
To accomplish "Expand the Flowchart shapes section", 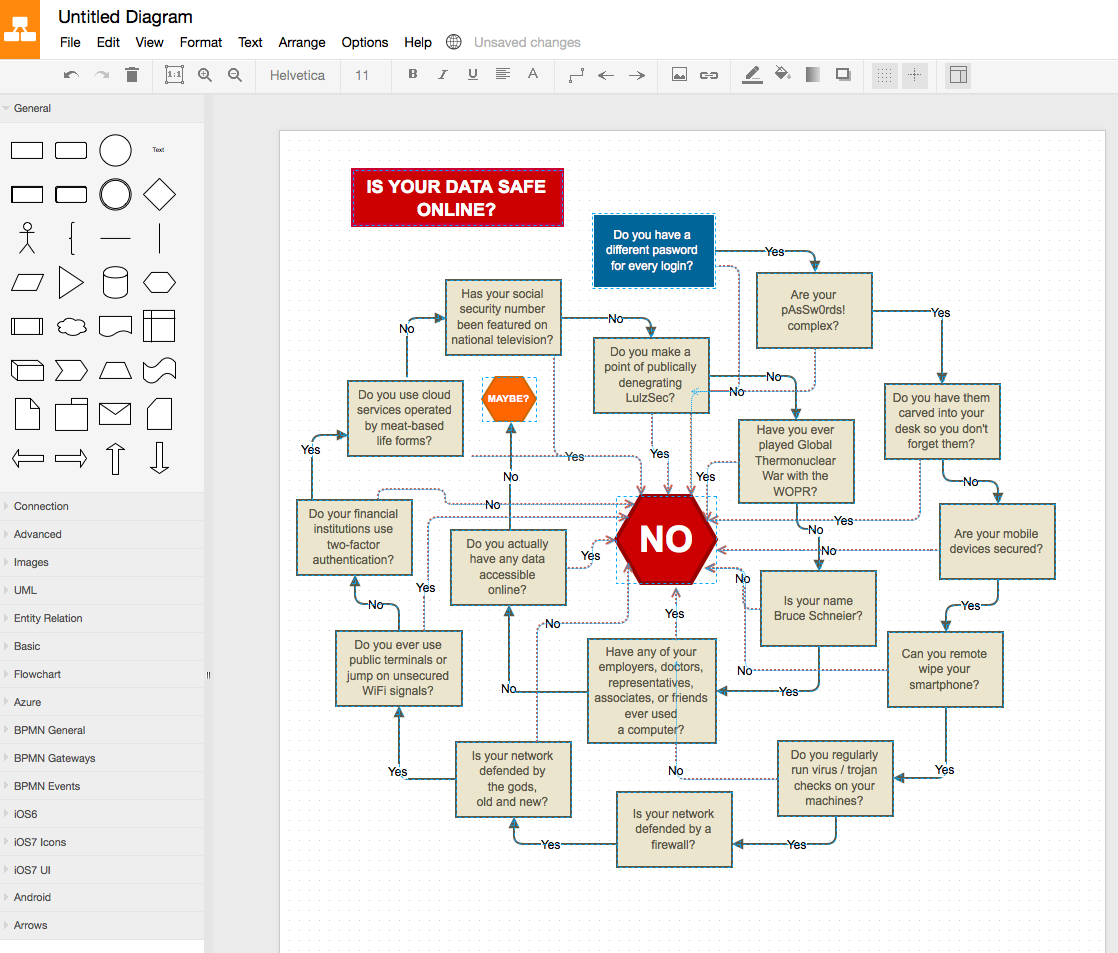I will 37,674.
